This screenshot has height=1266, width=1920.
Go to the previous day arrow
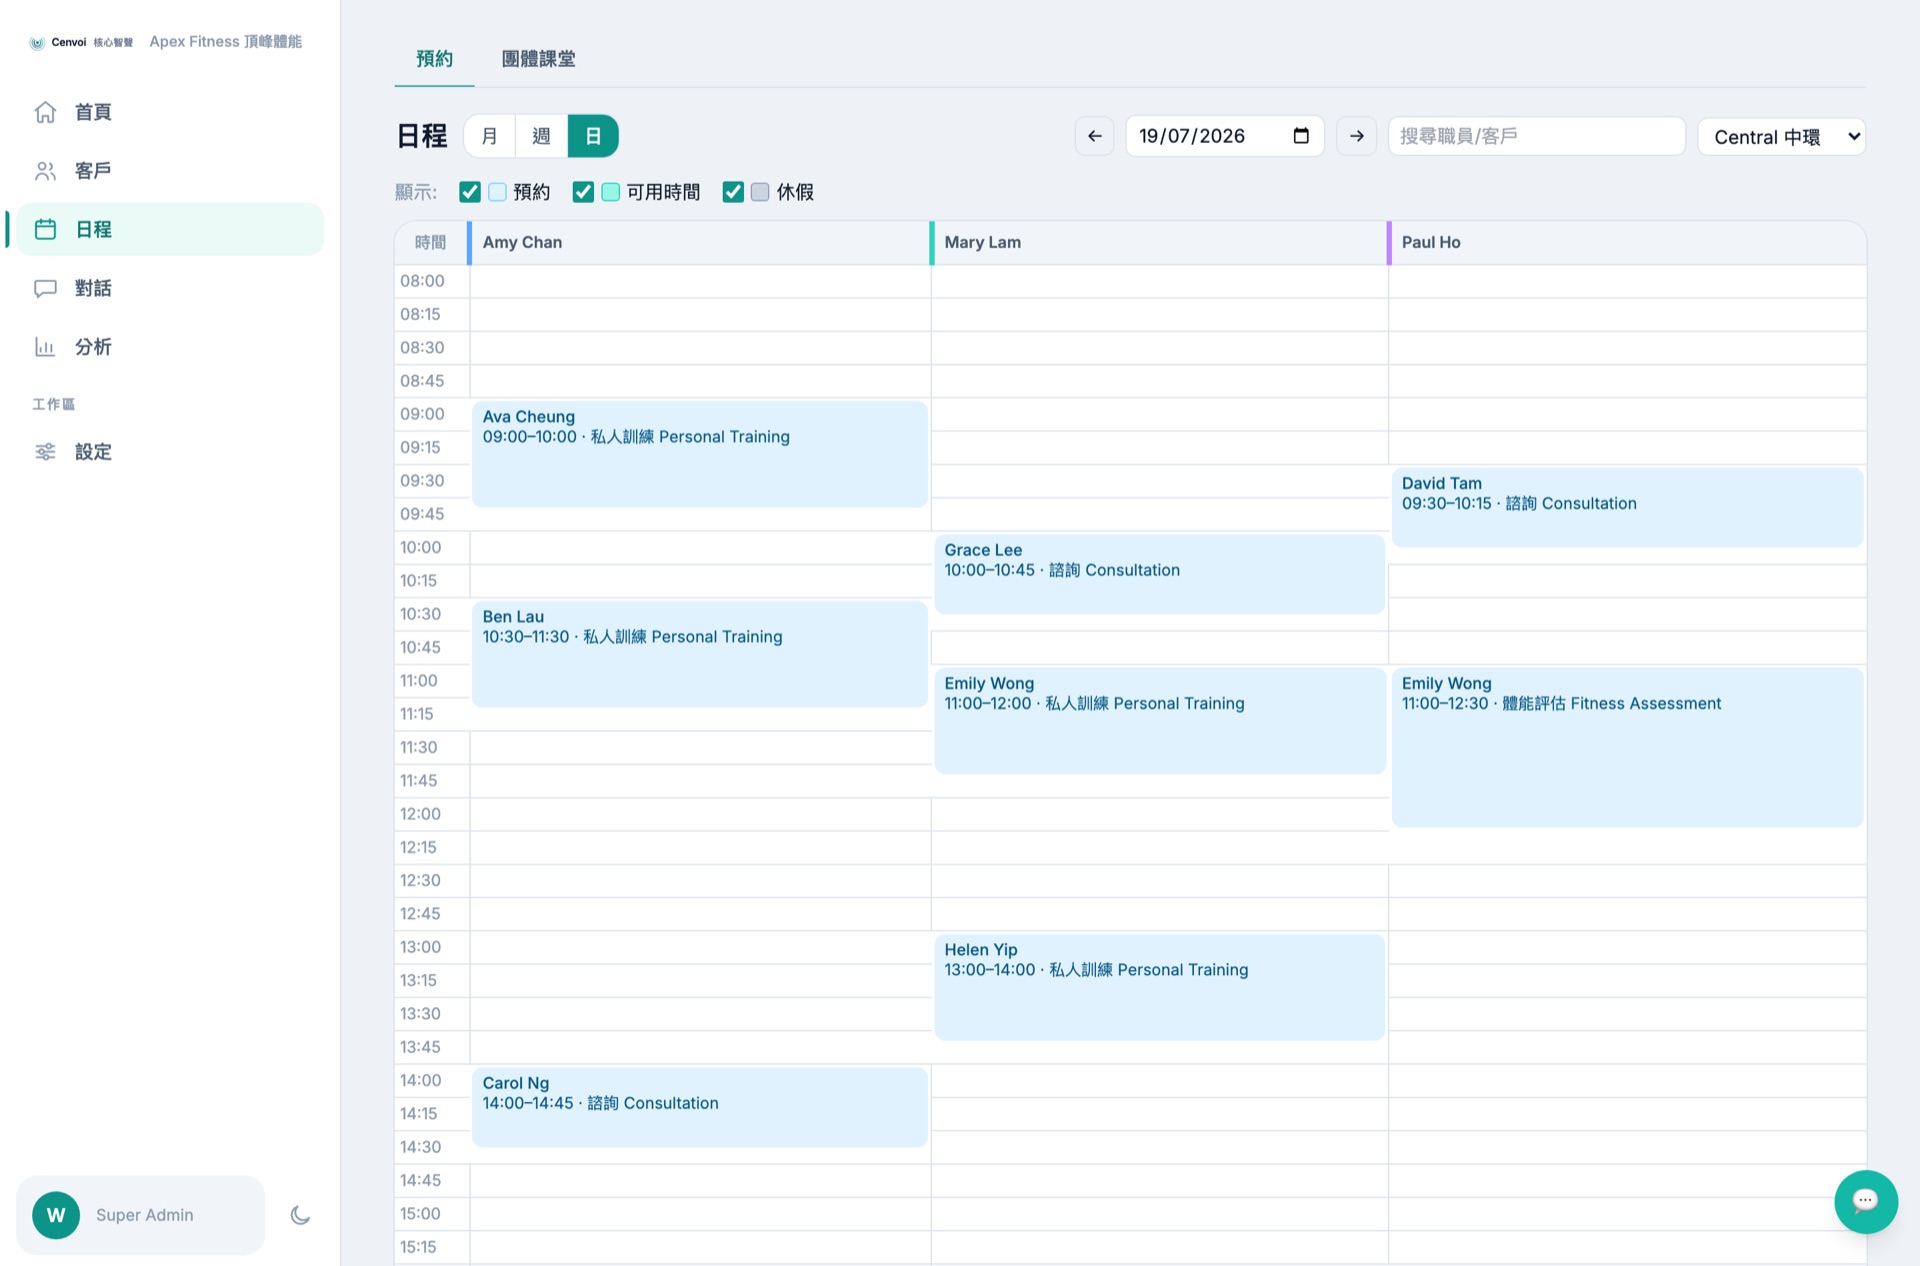click(x=1094, y=136)
